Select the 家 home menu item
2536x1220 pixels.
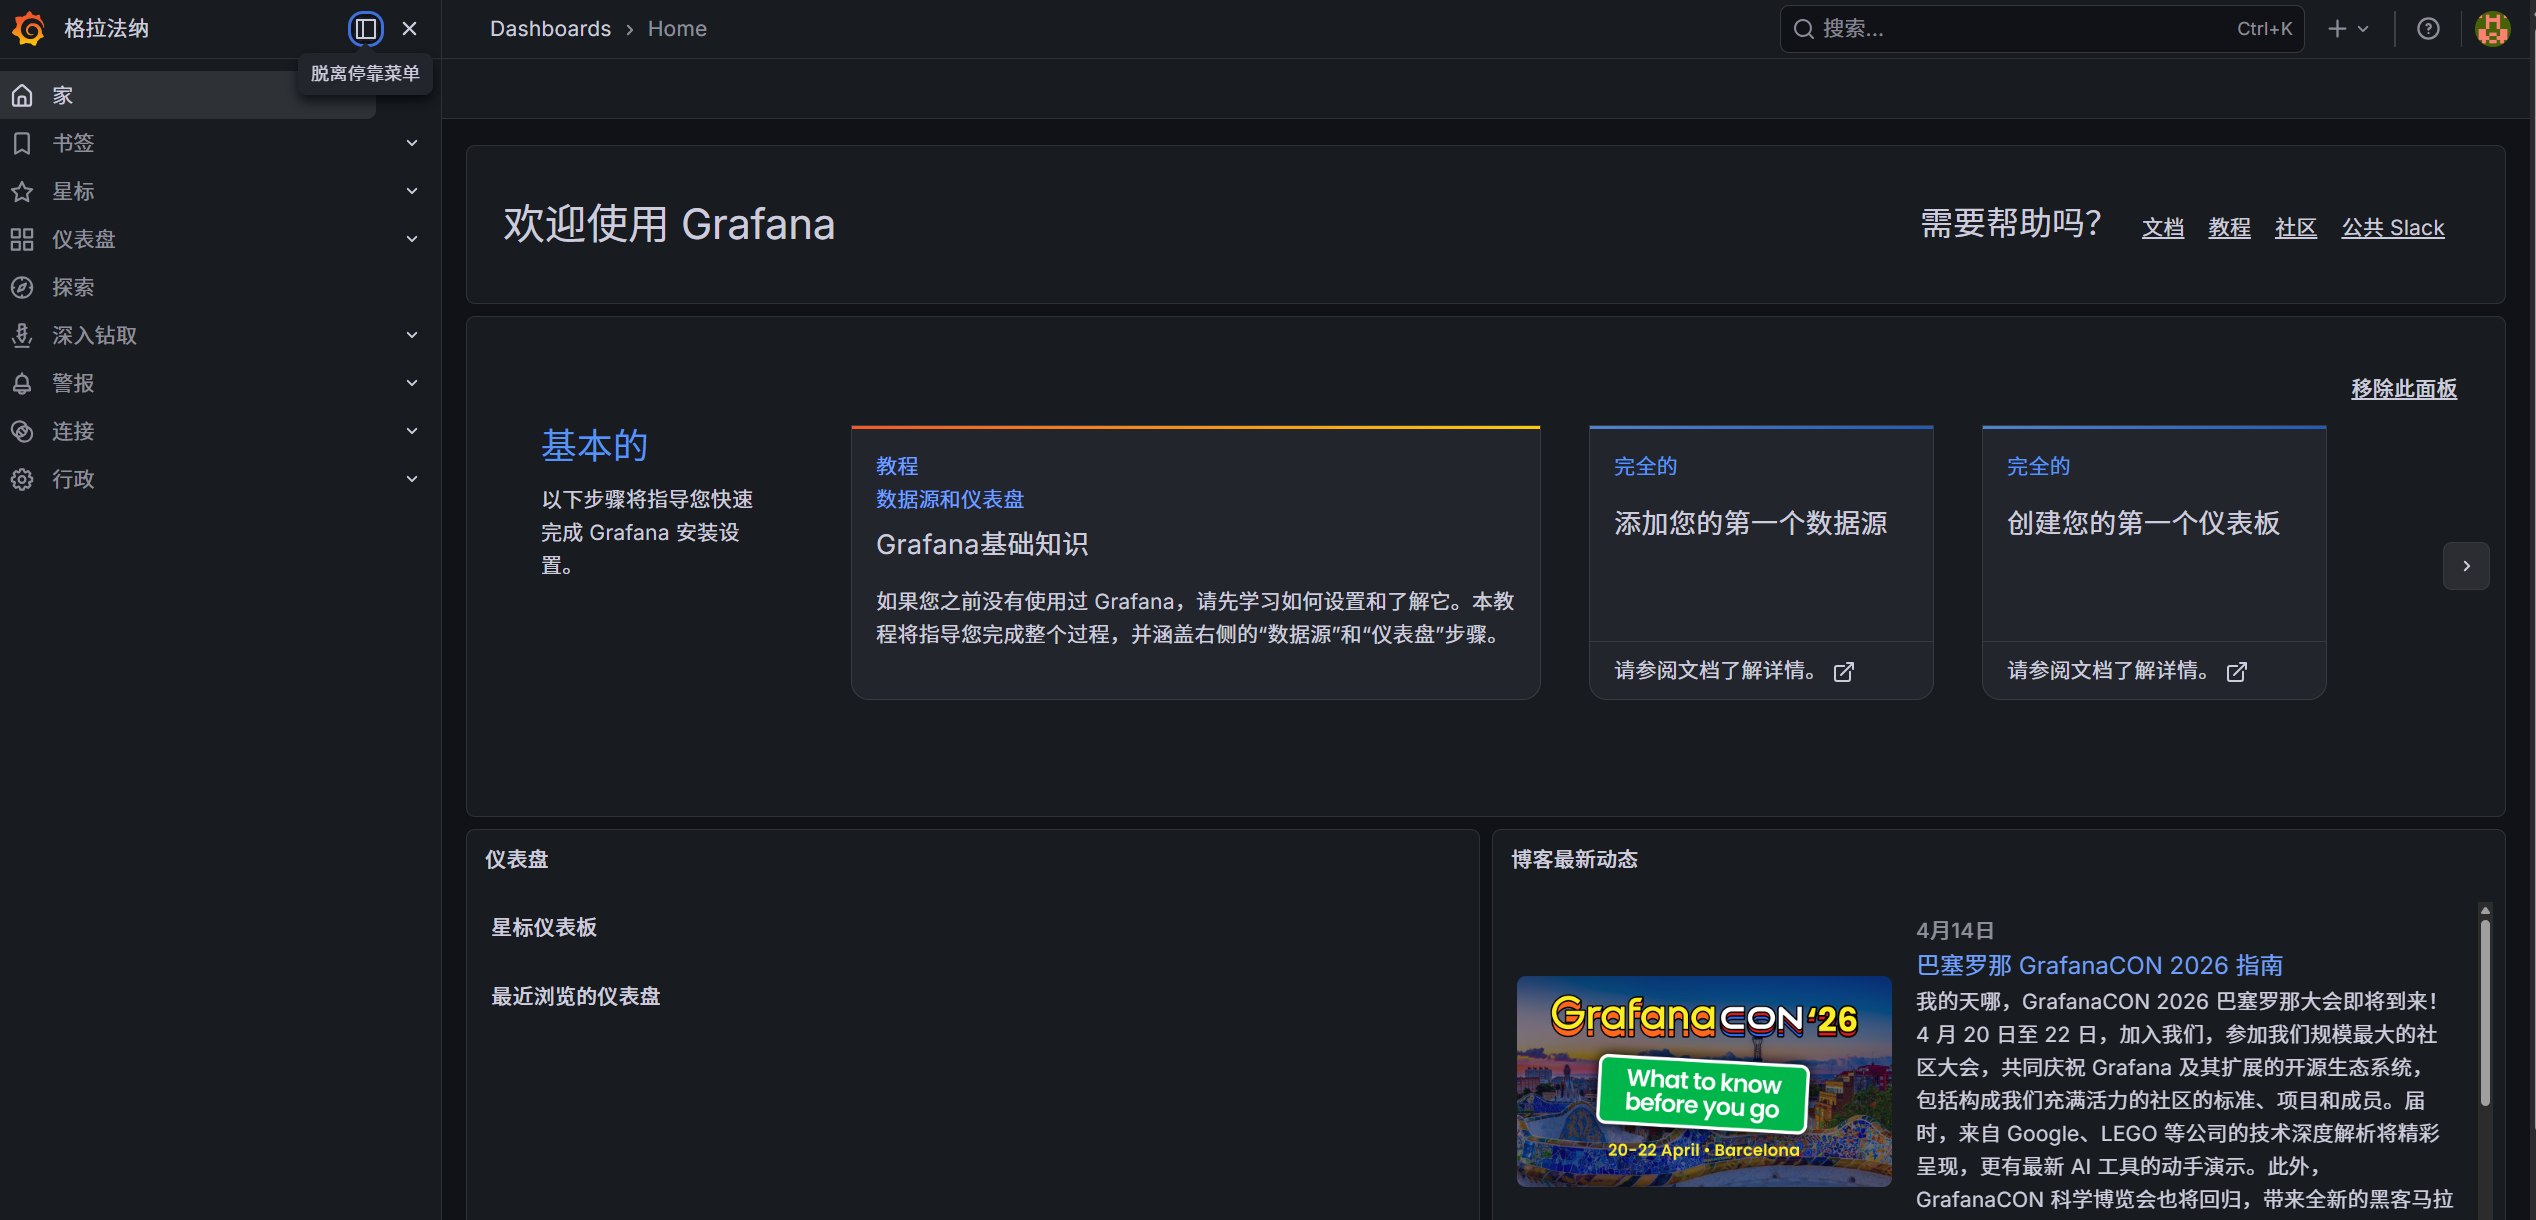pos(63,95)
